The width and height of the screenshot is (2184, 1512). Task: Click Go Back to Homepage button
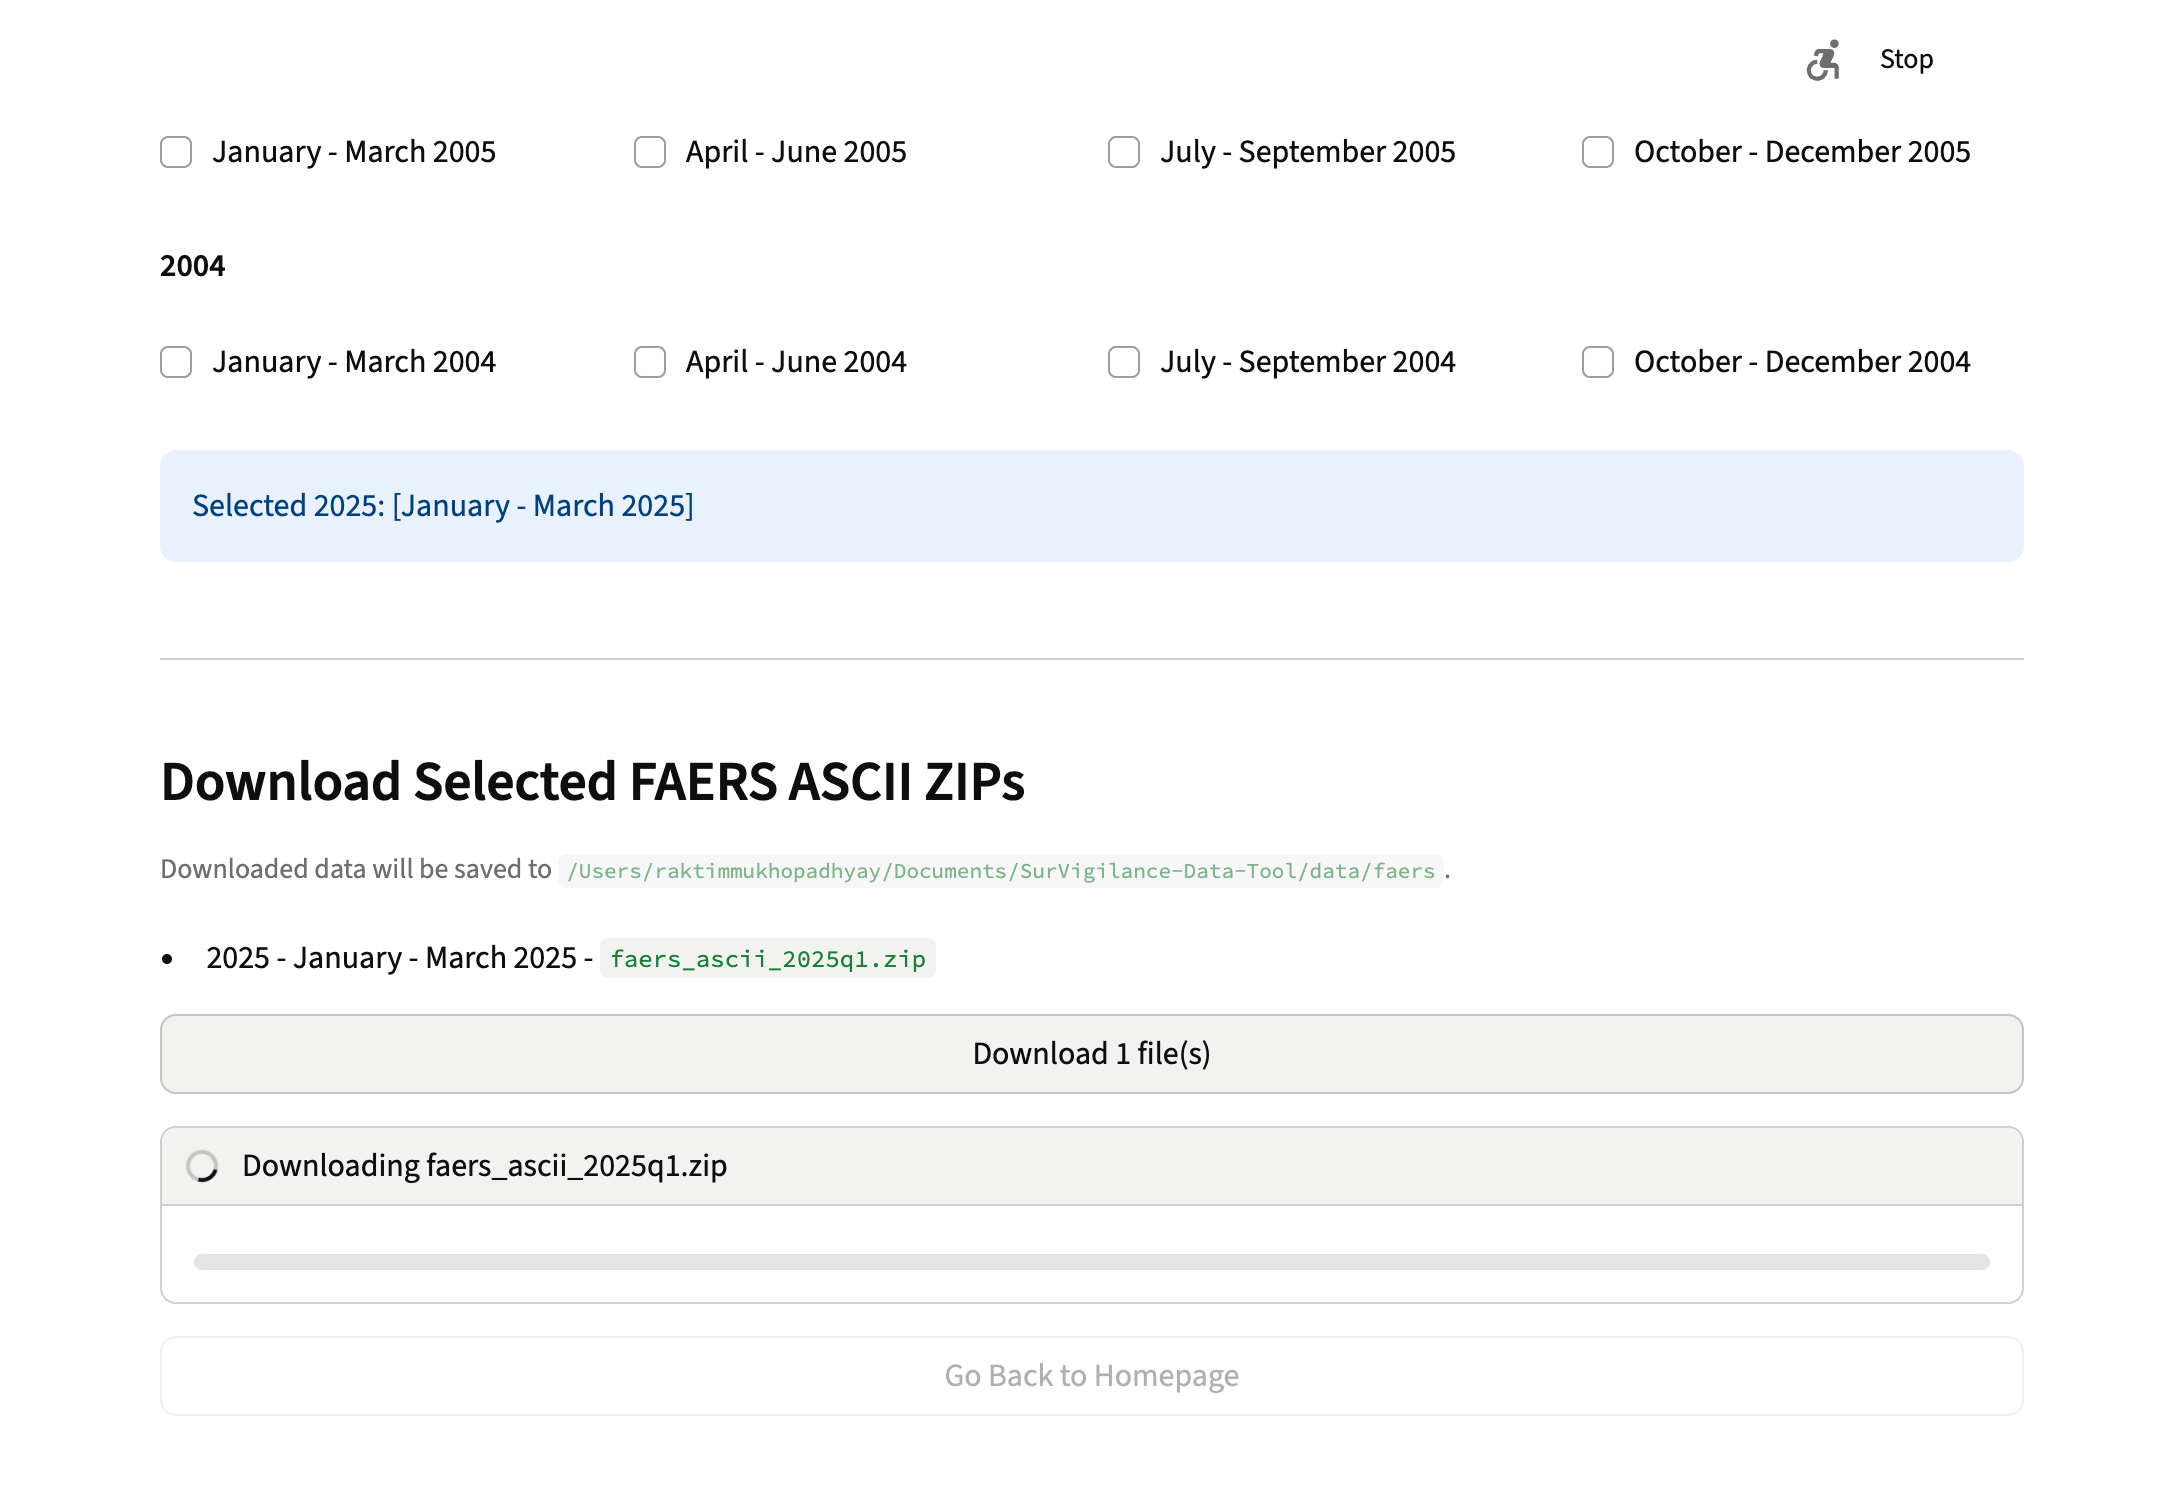click(x=1091, y=1376)
